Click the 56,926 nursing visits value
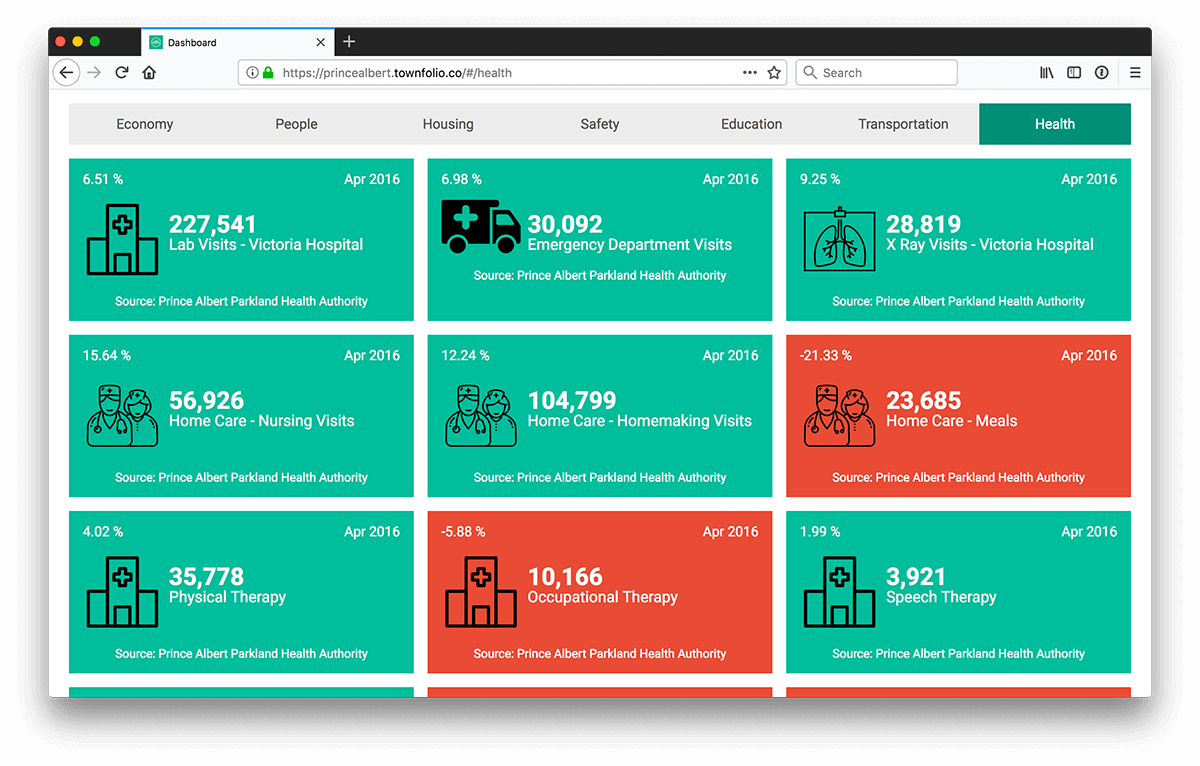1200x766 pixels. tap(207, 400)
